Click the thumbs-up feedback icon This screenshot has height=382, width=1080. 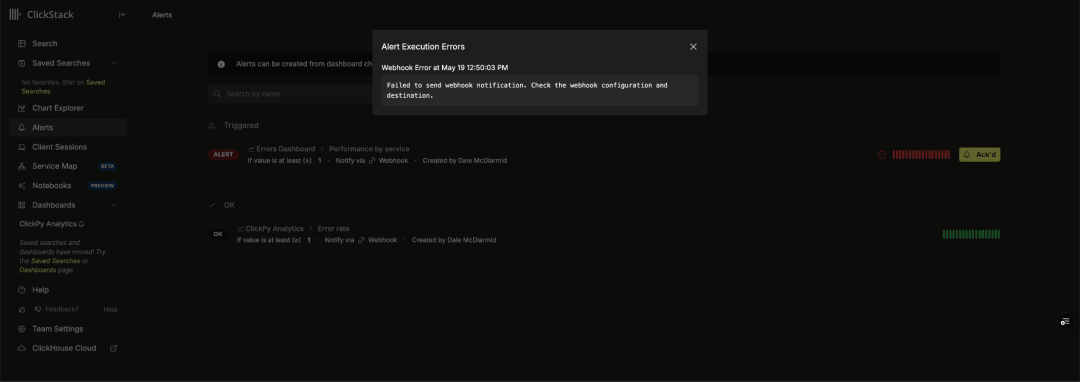point(22,310)
